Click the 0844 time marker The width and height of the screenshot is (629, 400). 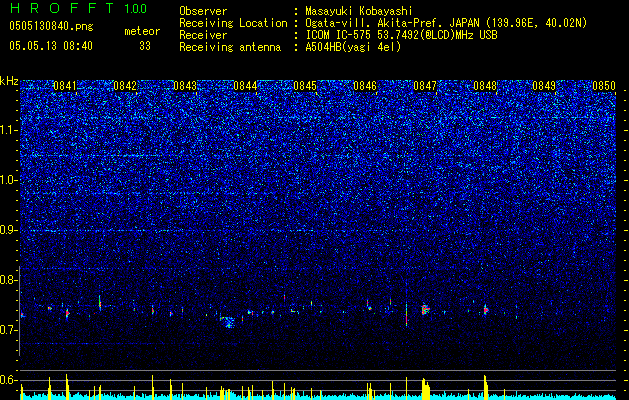pyautogui.click(x=245, y=86)
